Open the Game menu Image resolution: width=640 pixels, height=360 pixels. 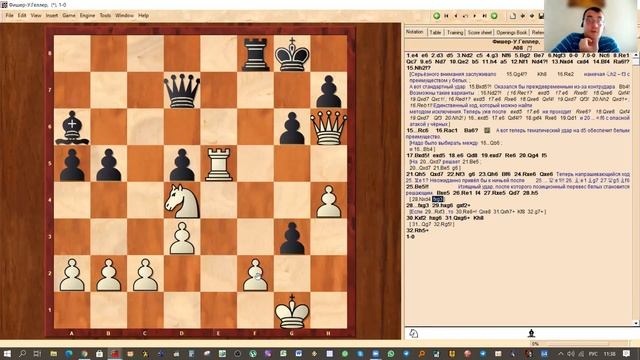[x=69, y=16]
